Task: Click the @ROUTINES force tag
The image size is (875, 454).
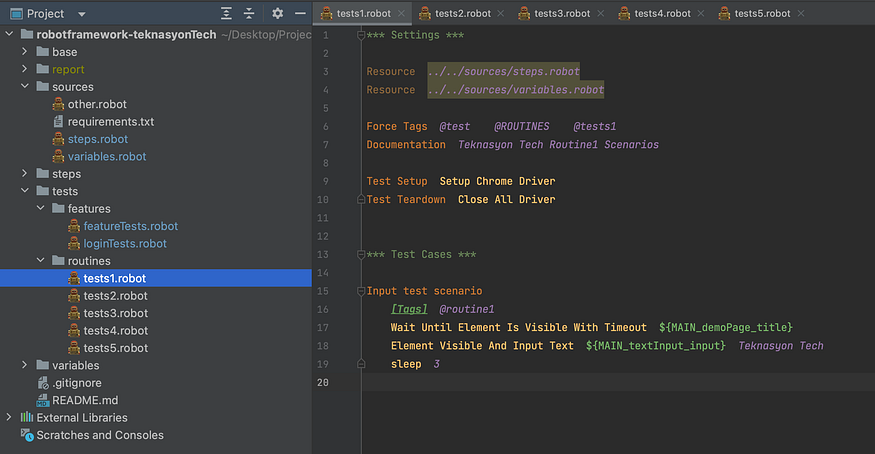Action: click(522, 127)
